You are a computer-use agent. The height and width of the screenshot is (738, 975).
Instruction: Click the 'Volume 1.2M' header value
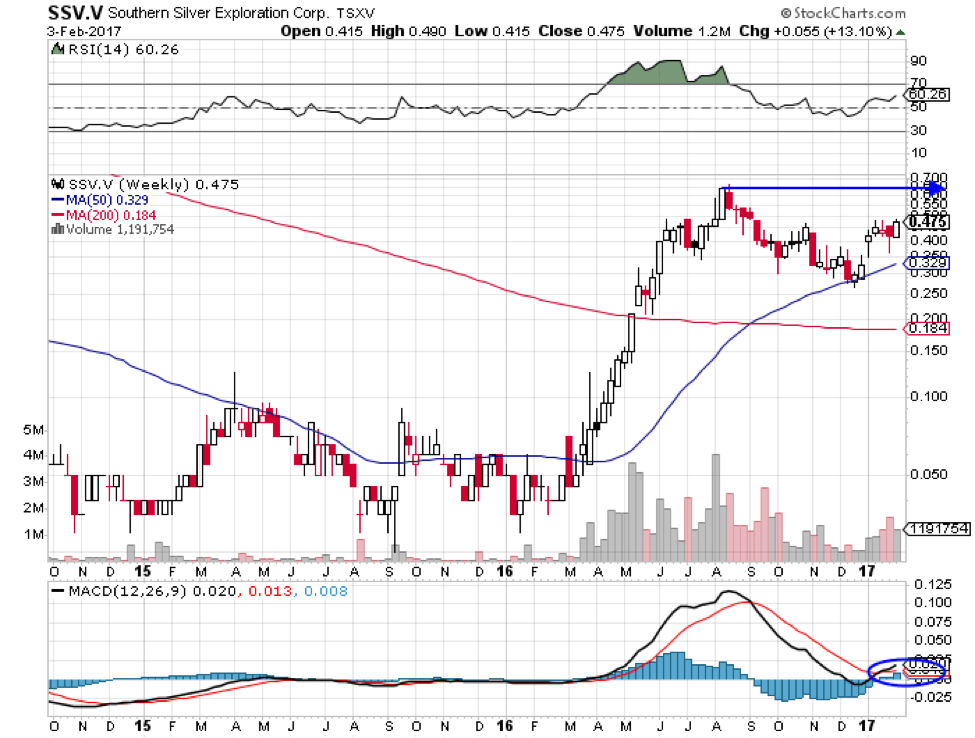[682, 31]
